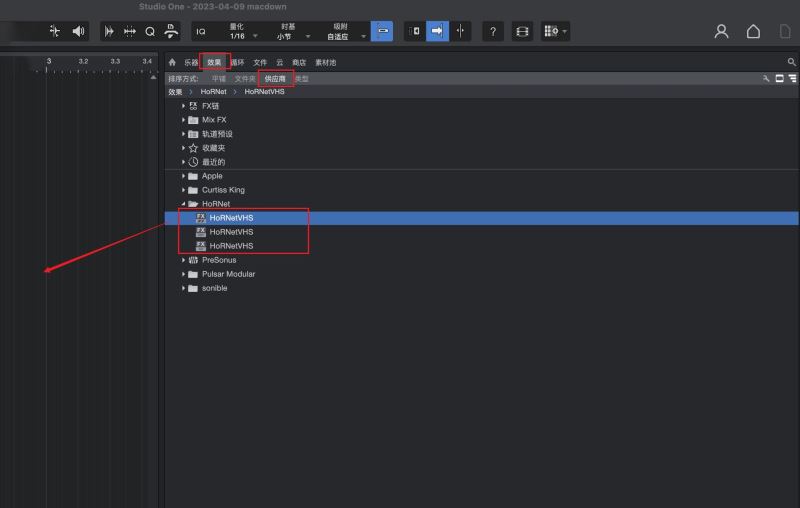The height and width of the screenshot is (508, 800).
Task: Select the split tool icon in toolbar
Action: (x=54, y=31)
